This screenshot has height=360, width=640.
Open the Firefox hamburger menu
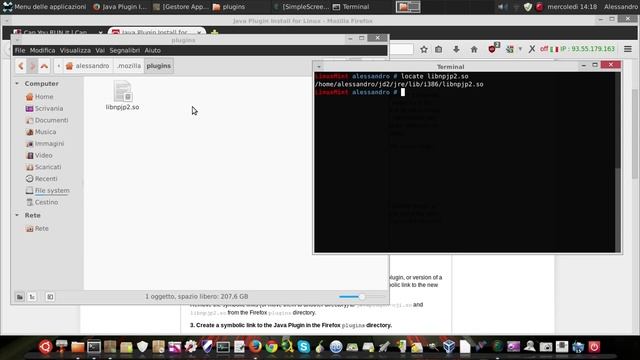pyautogui.click(x=628, y=49)
